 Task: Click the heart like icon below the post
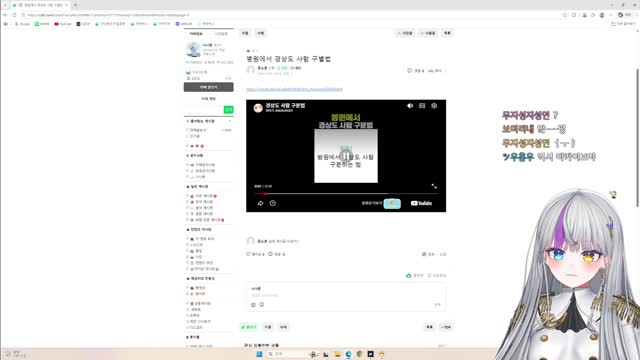click(x=248, y=254)
